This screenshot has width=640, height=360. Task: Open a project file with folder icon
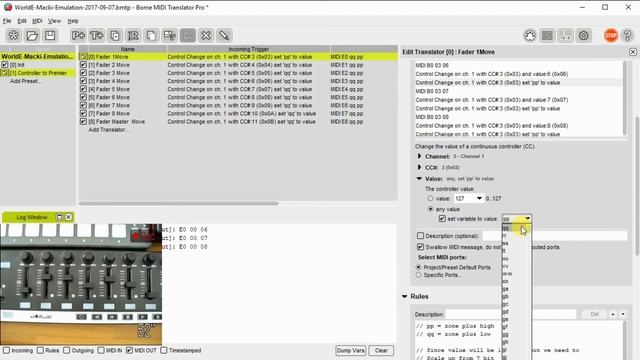32,36
